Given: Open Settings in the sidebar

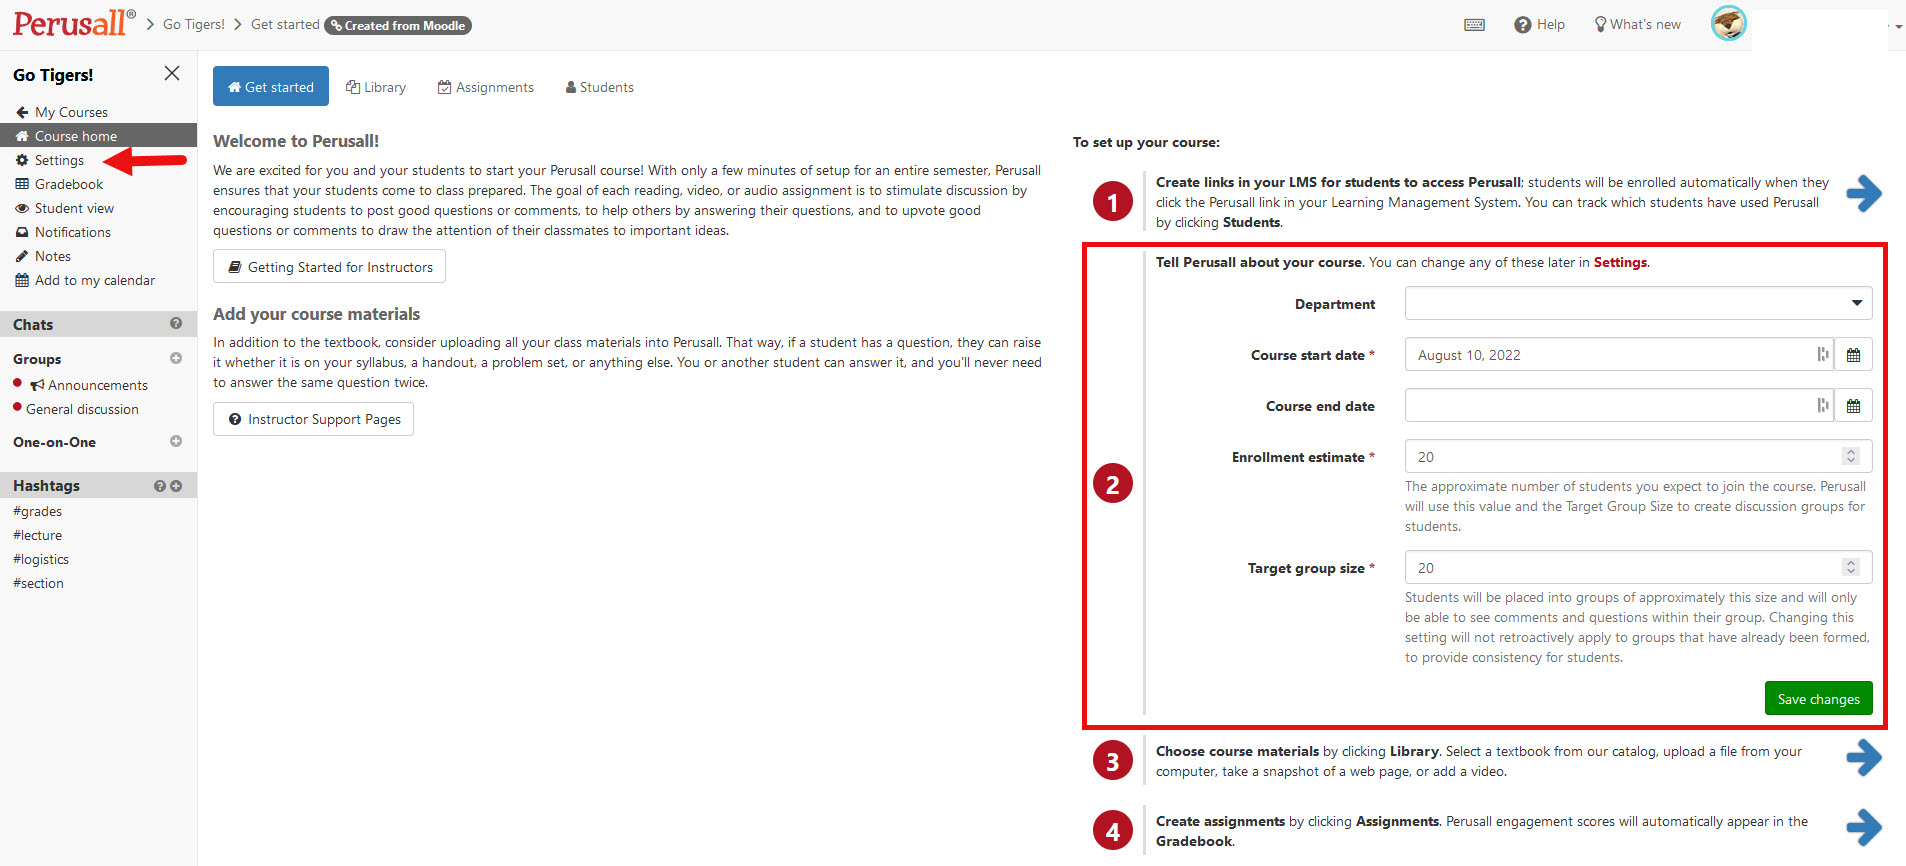Looking at the screenshot, I should point(50,160).
